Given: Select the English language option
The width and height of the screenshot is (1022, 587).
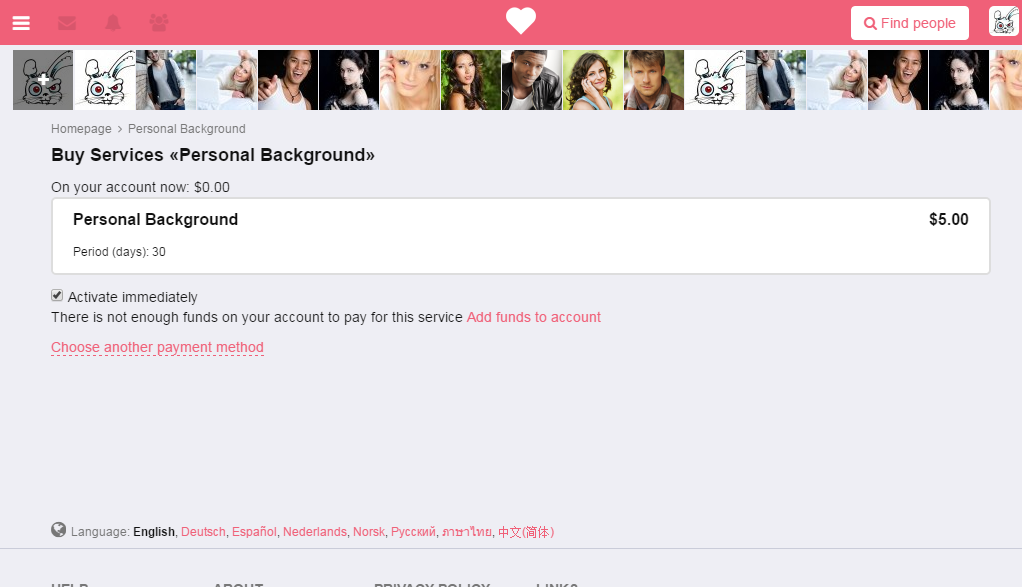Looking at the screenshot, I should pos(154,532).
